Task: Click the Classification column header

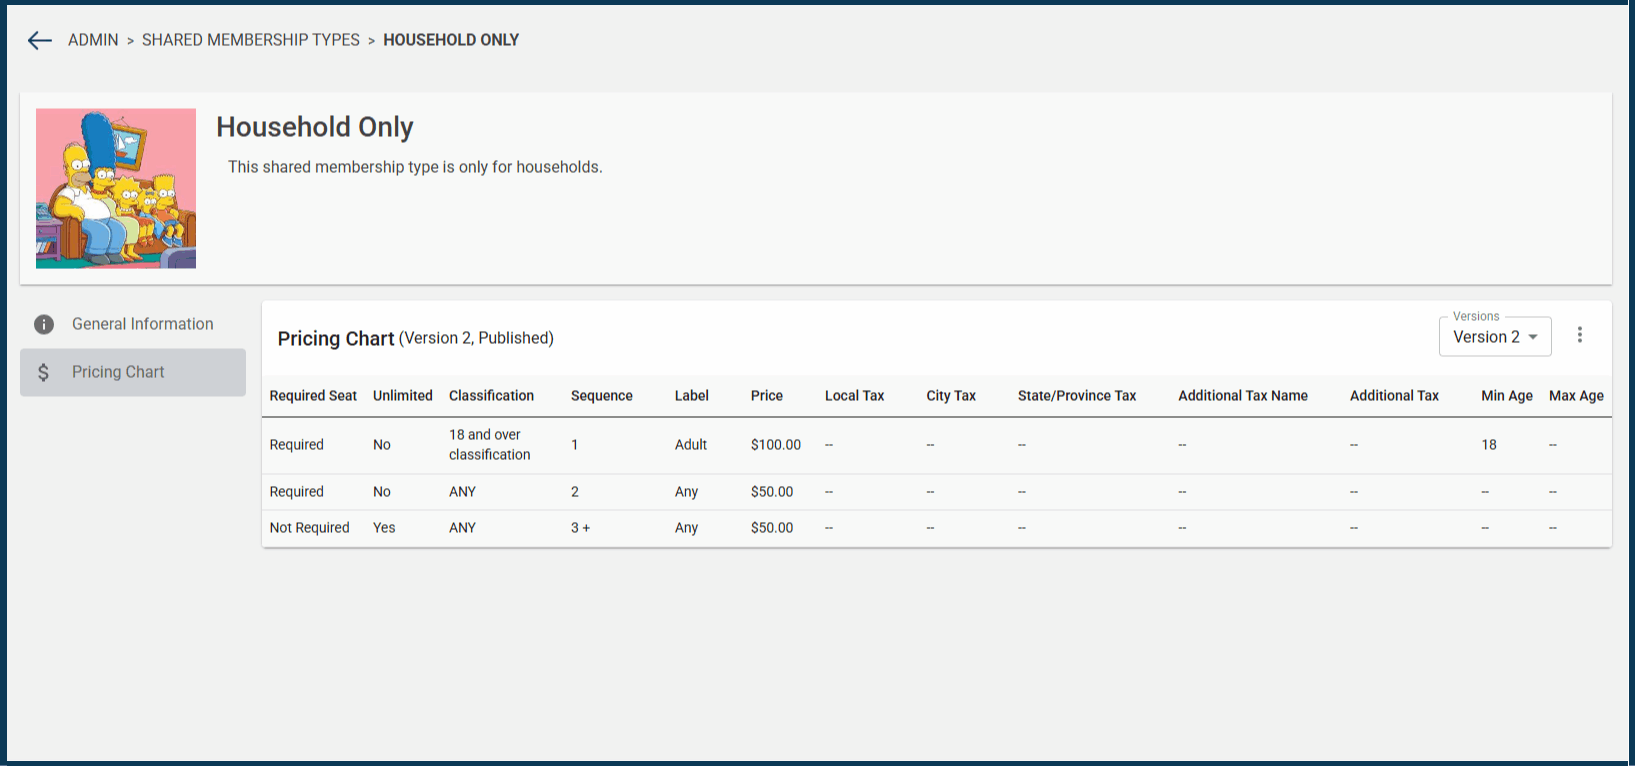Action: (x=491, y=396)
